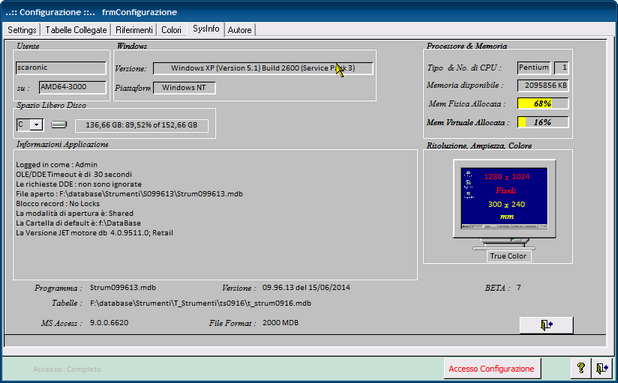
Task: Open the Tabelle Collegate tab
Action: (x=76, y=30)
